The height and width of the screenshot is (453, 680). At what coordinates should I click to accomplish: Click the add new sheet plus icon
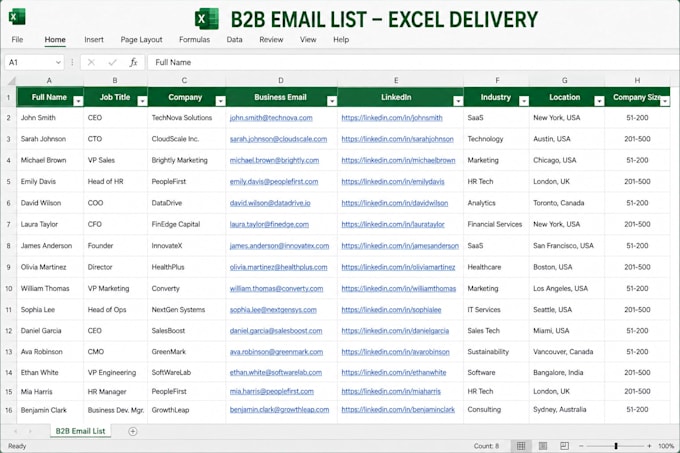click(x=133, y=431)
